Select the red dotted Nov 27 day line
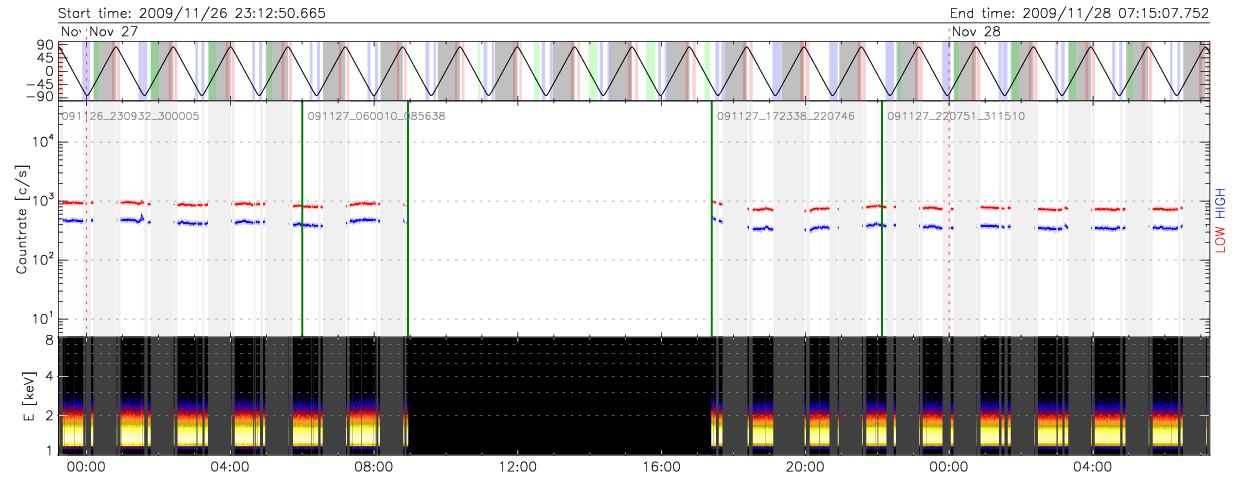The image size is (1240, 480). [86, 220]
